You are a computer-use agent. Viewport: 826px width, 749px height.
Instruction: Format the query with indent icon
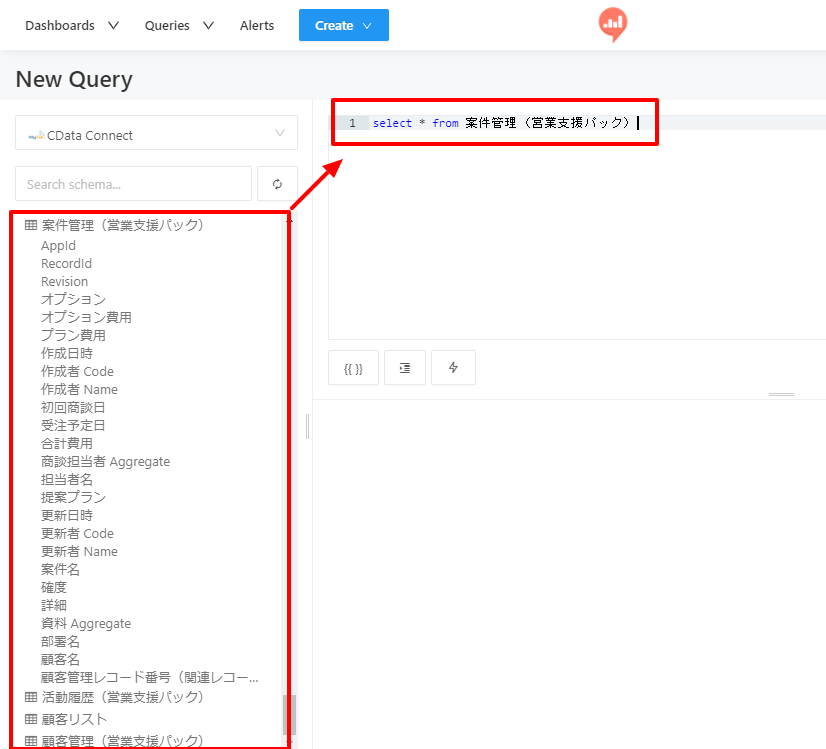click(405, 368)
